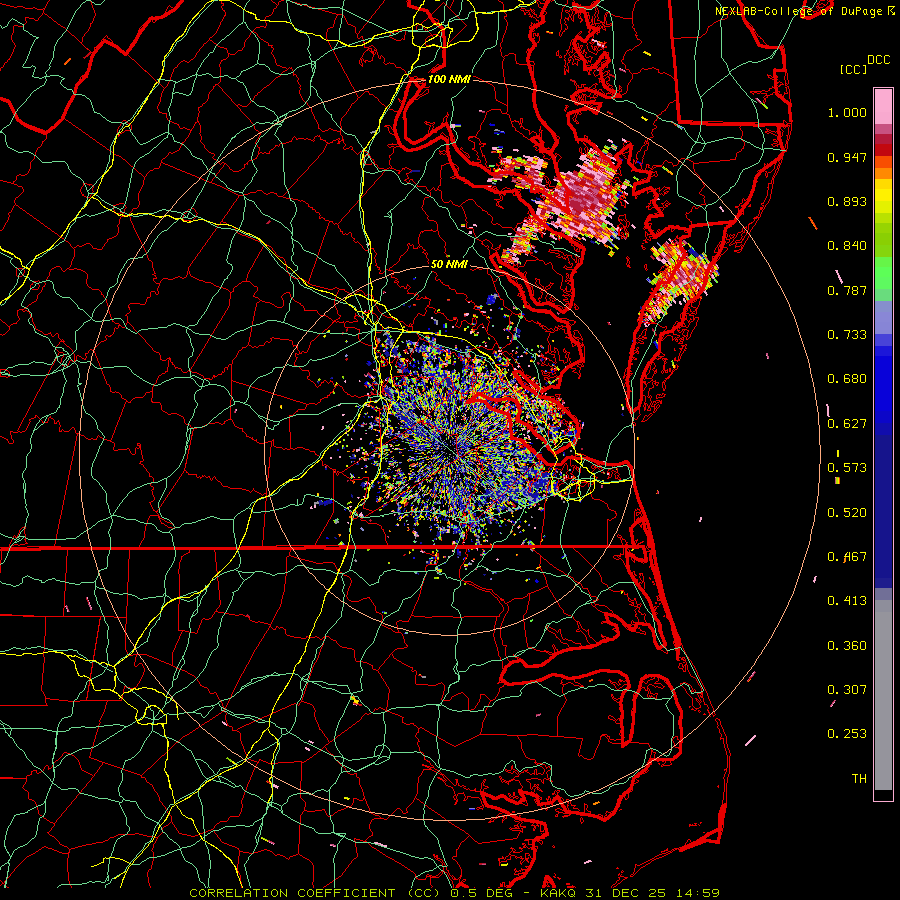Screen dimensions: 900x900
Task: Select the 0.413 scale value
Action: [x=847, y=601]
